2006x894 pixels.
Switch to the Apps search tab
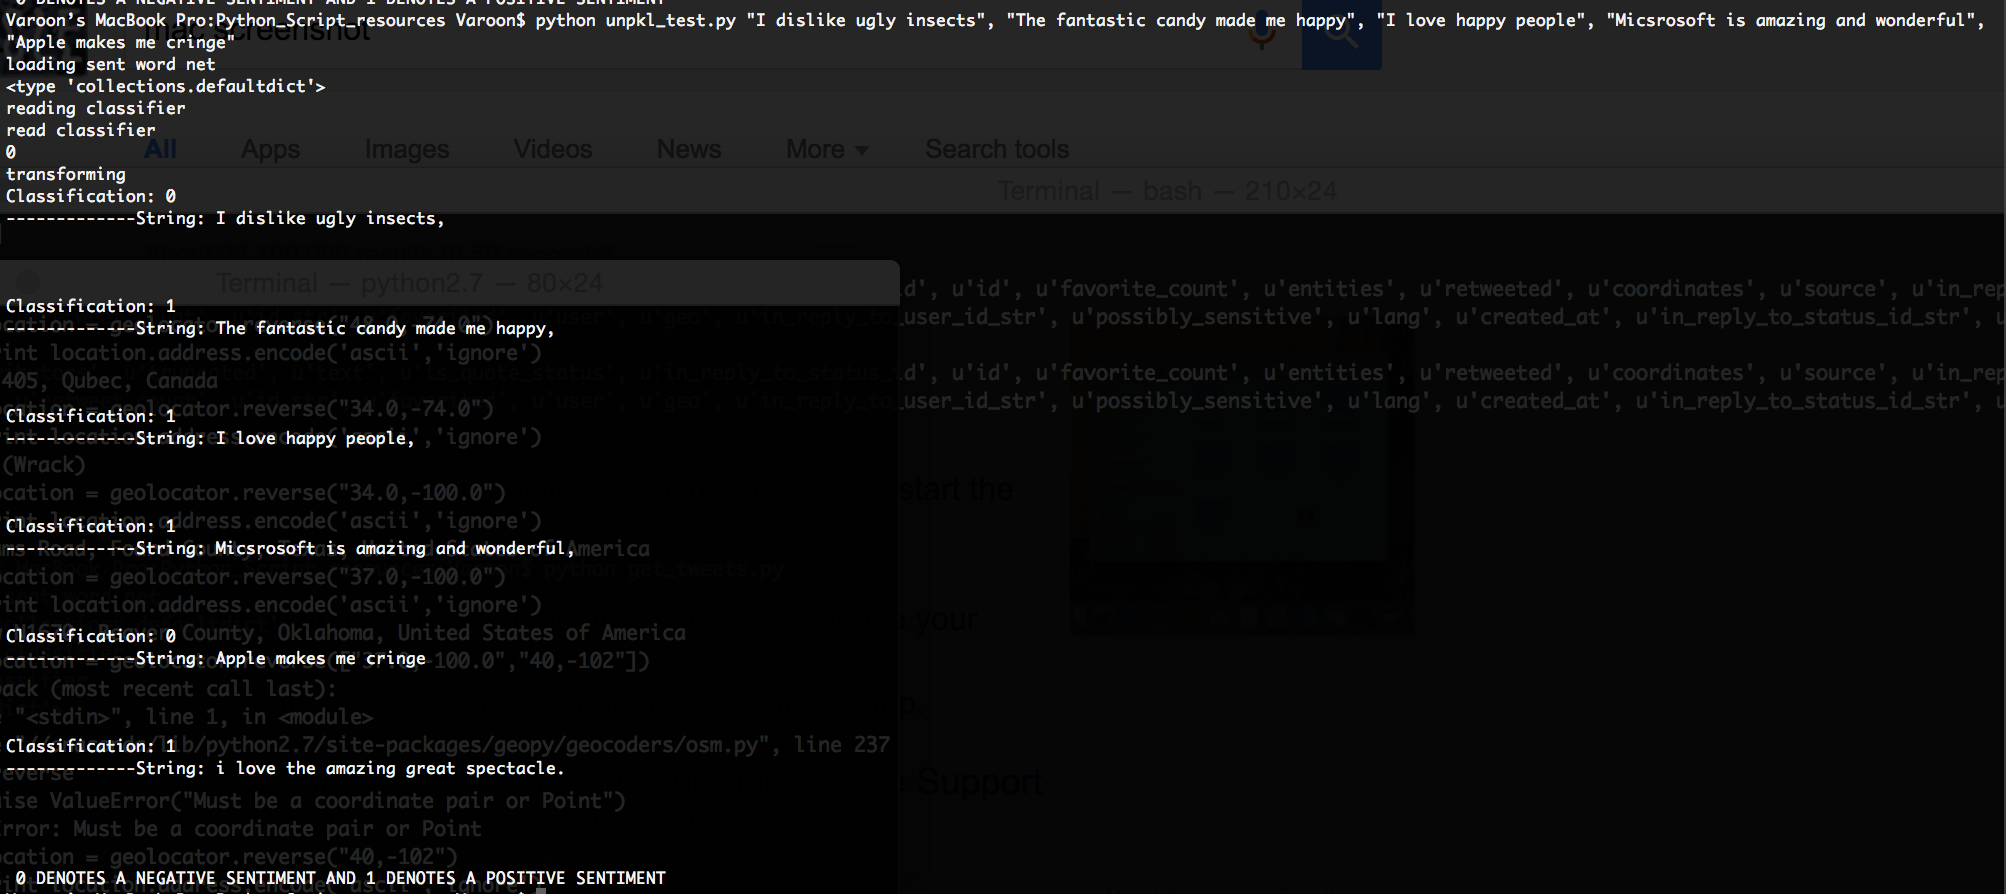click(x=270, y=149)
